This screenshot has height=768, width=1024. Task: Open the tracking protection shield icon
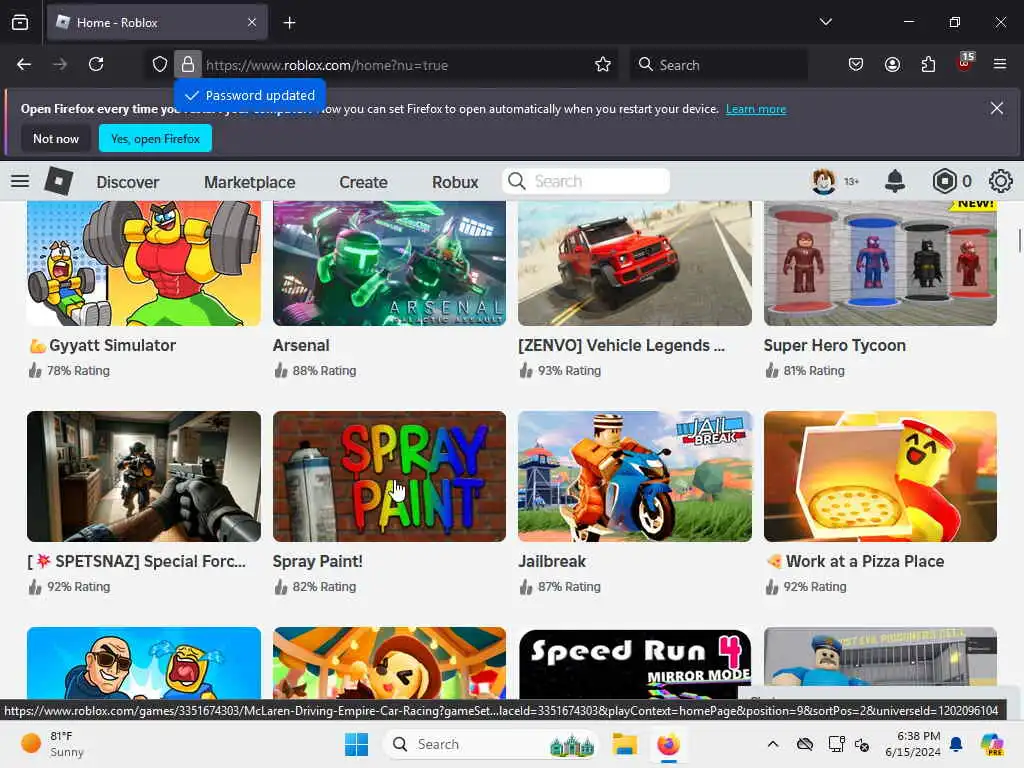coord(160,64)
